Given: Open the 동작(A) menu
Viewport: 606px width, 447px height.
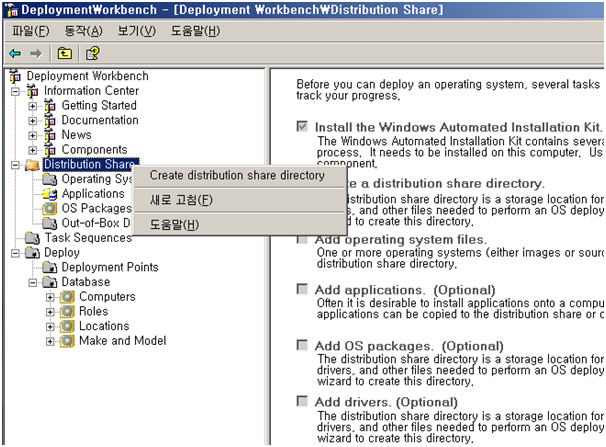Looking at the screenshot, I should tap(83, 31).
